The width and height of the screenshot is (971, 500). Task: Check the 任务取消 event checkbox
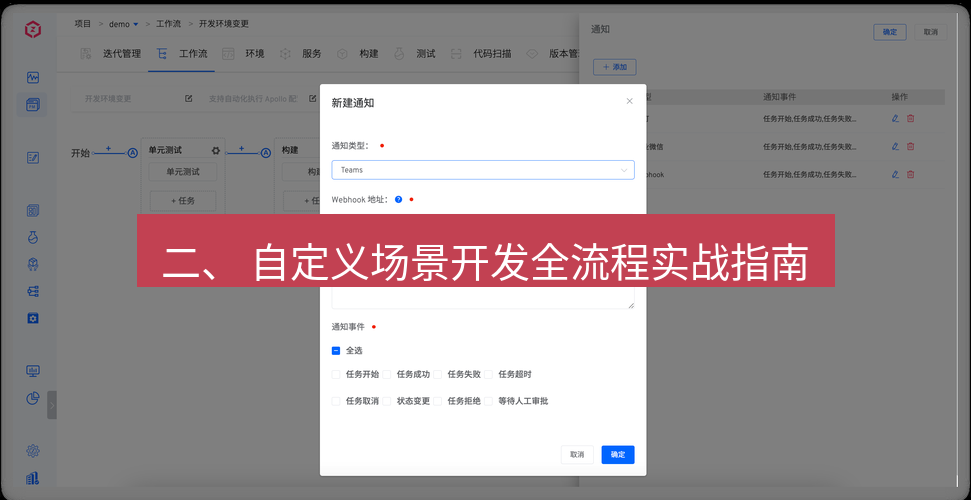tap(336, 401)
